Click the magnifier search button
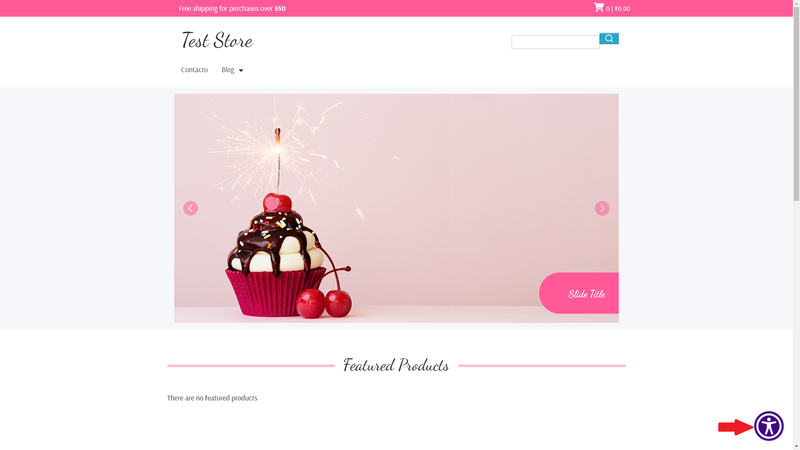 click(609, 38)
